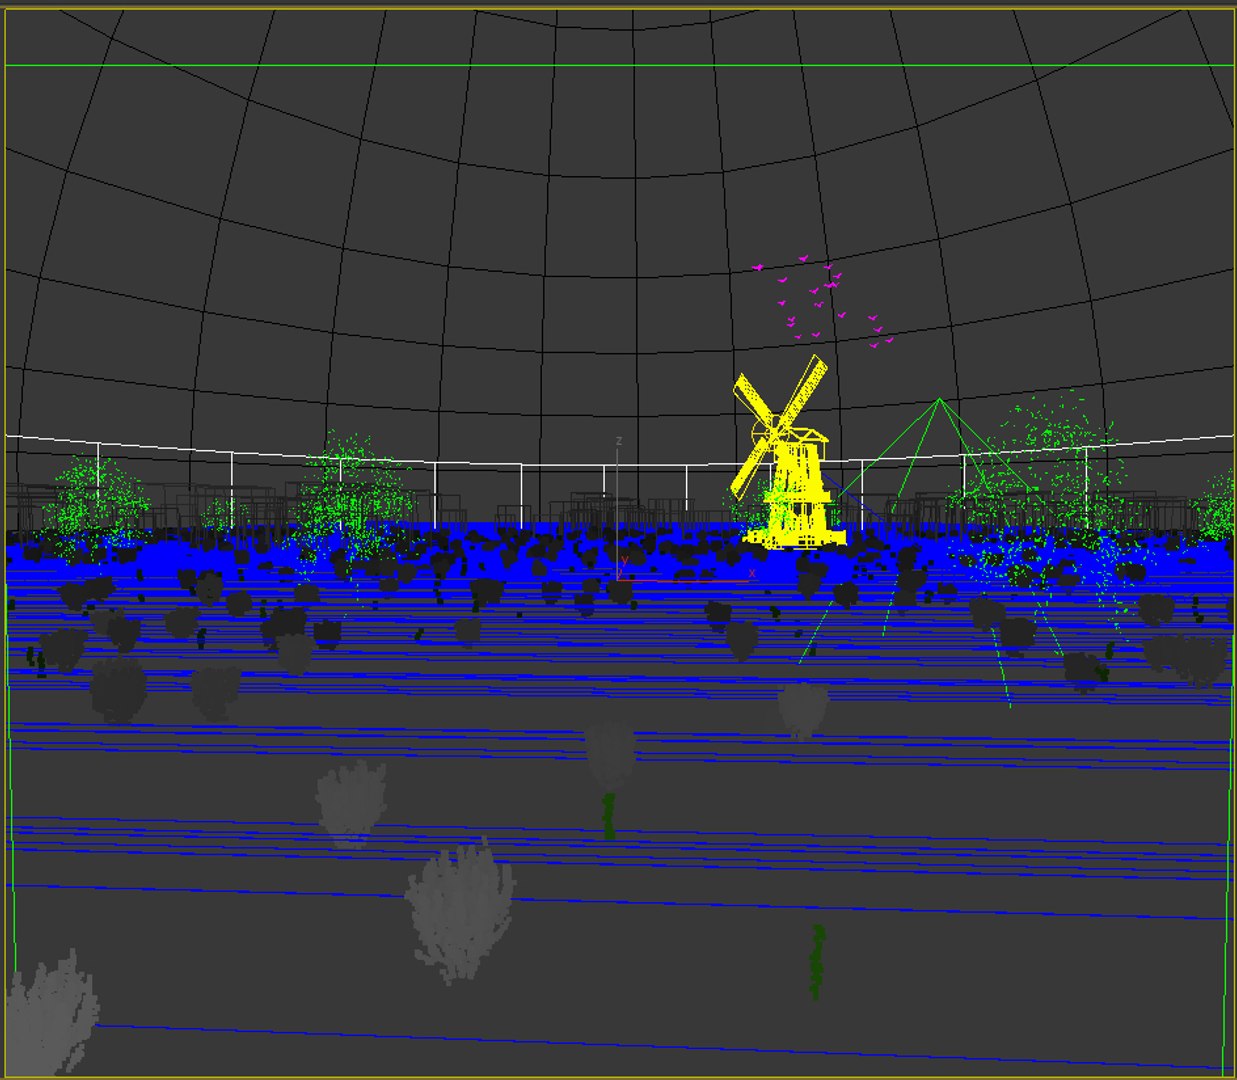This screenshot has height=1080, width=1237.
Task: Click the red X axis label on gizmo
Action: pyautogui.click(x=752, y=573)
